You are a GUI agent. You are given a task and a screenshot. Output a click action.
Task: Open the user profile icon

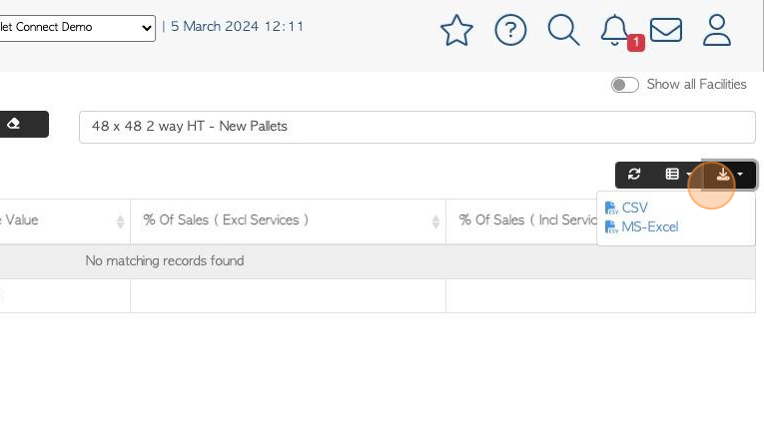pyautogui.click(x=717, y=30)
